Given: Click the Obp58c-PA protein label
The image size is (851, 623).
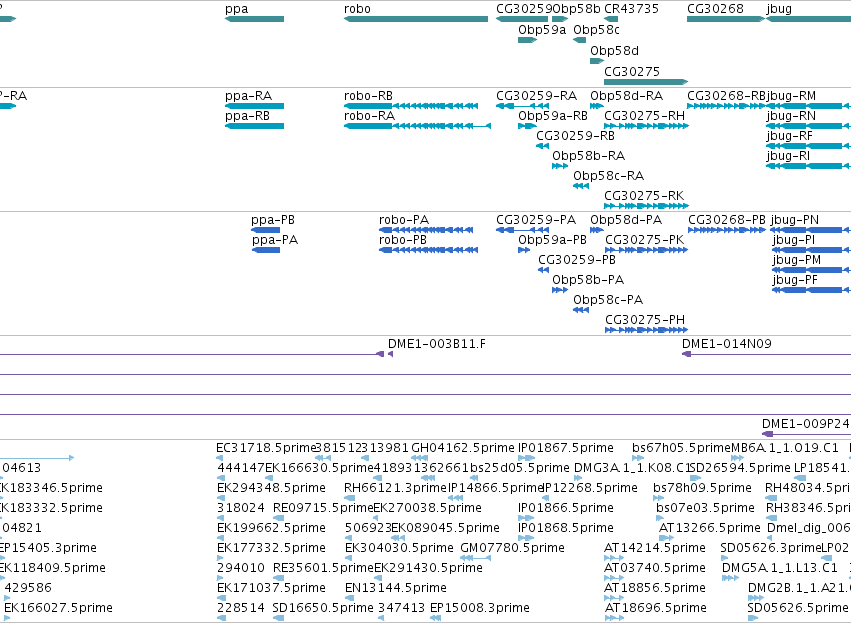Looking at the screenshot, I should click(x=608, y=300).
